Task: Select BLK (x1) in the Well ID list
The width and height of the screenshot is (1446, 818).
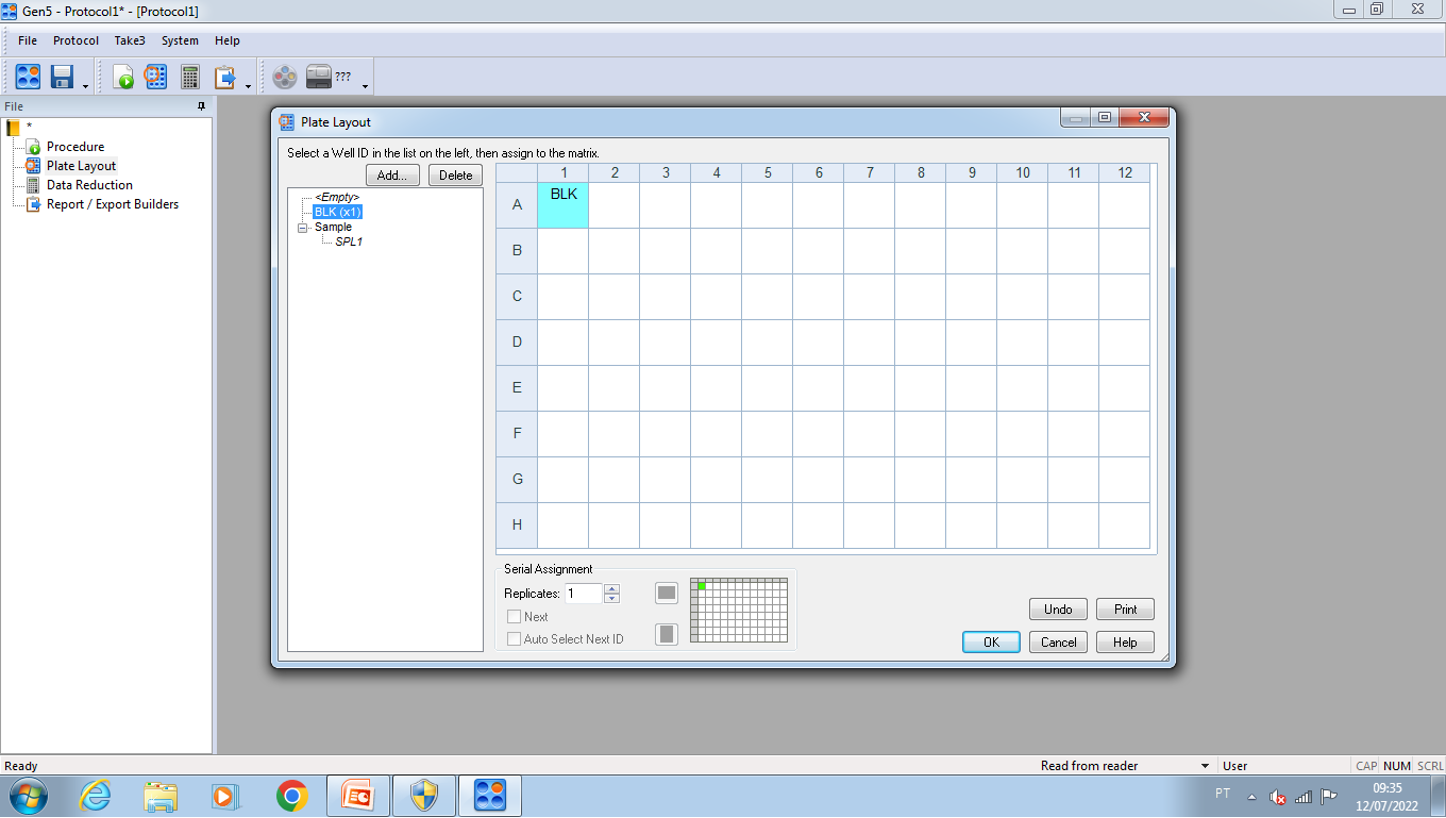Action: 337,212
